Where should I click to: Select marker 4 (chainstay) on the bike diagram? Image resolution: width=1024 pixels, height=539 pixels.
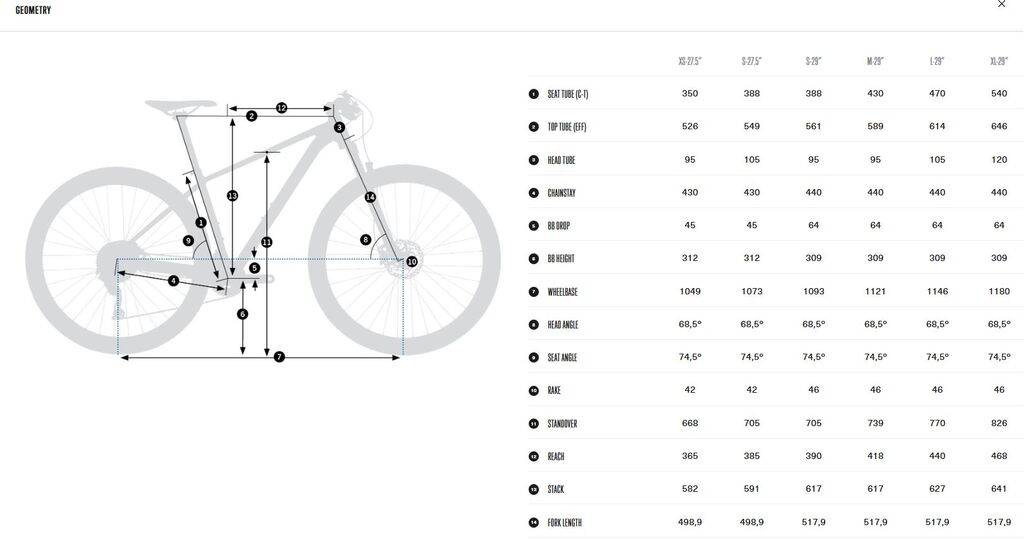(x=173, y=281)
